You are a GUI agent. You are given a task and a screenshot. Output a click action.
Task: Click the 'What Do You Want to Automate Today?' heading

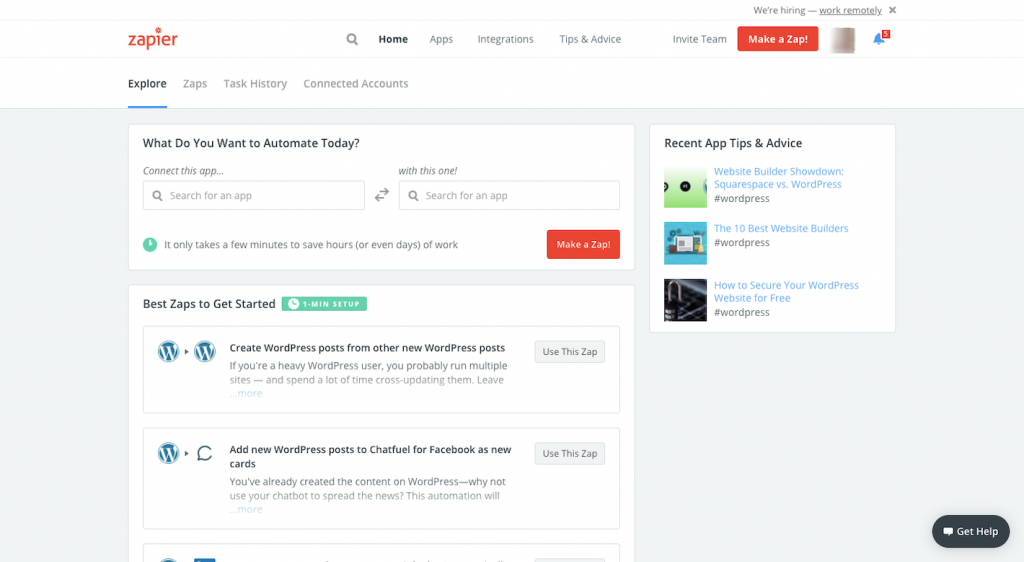pos(251,143)
